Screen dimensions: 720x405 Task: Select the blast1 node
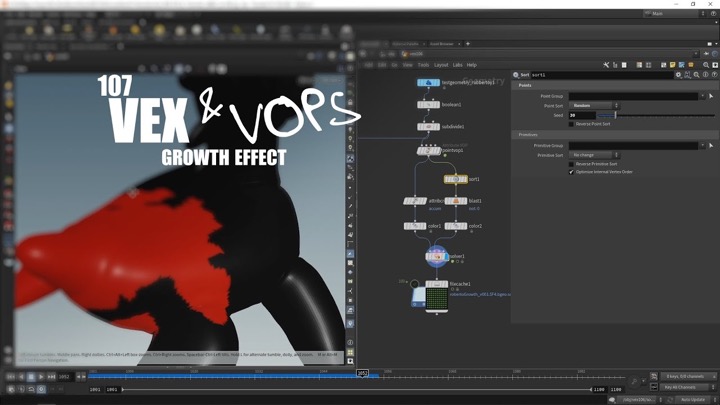coord(456,201)
